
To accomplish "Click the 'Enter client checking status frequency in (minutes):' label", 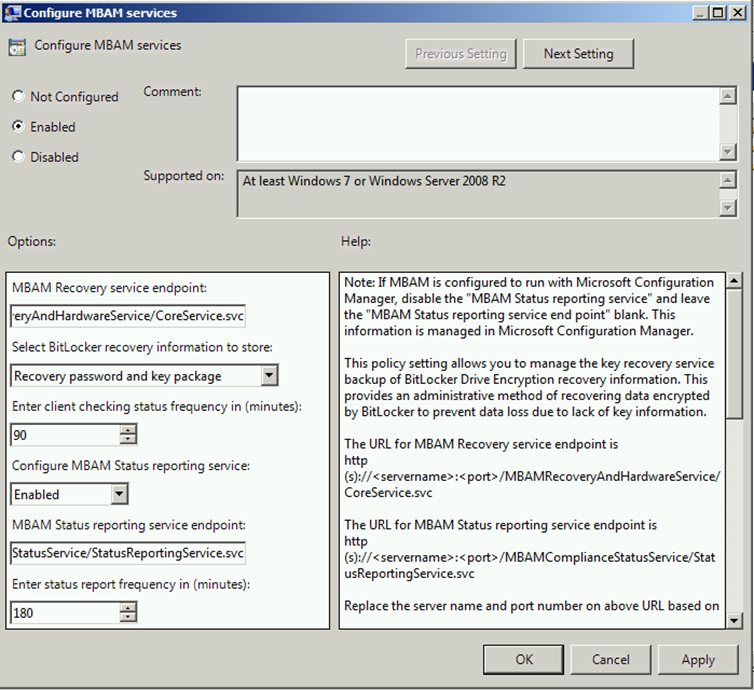I will 157,406.
